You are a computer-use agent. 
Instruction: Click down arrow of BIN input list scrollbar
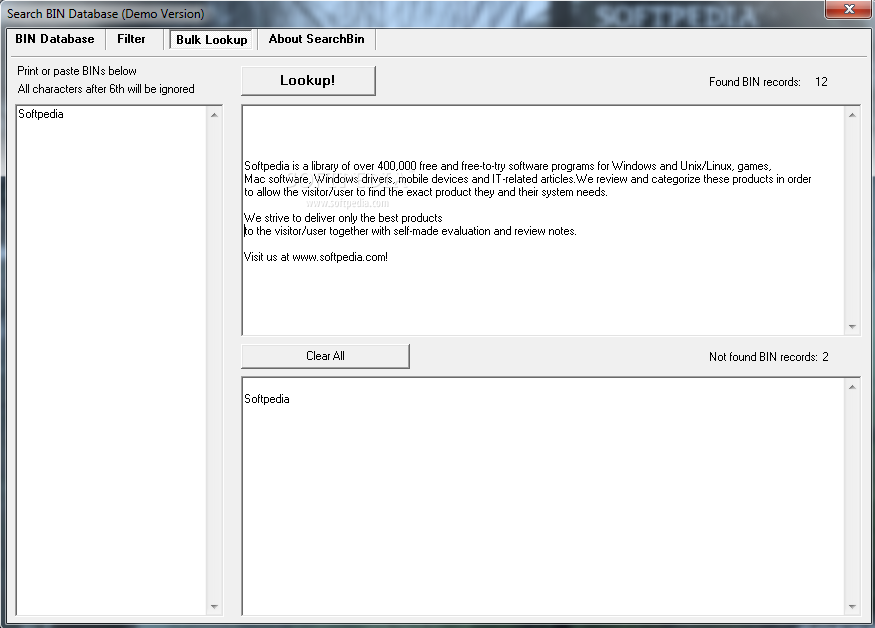click(214, 606)
